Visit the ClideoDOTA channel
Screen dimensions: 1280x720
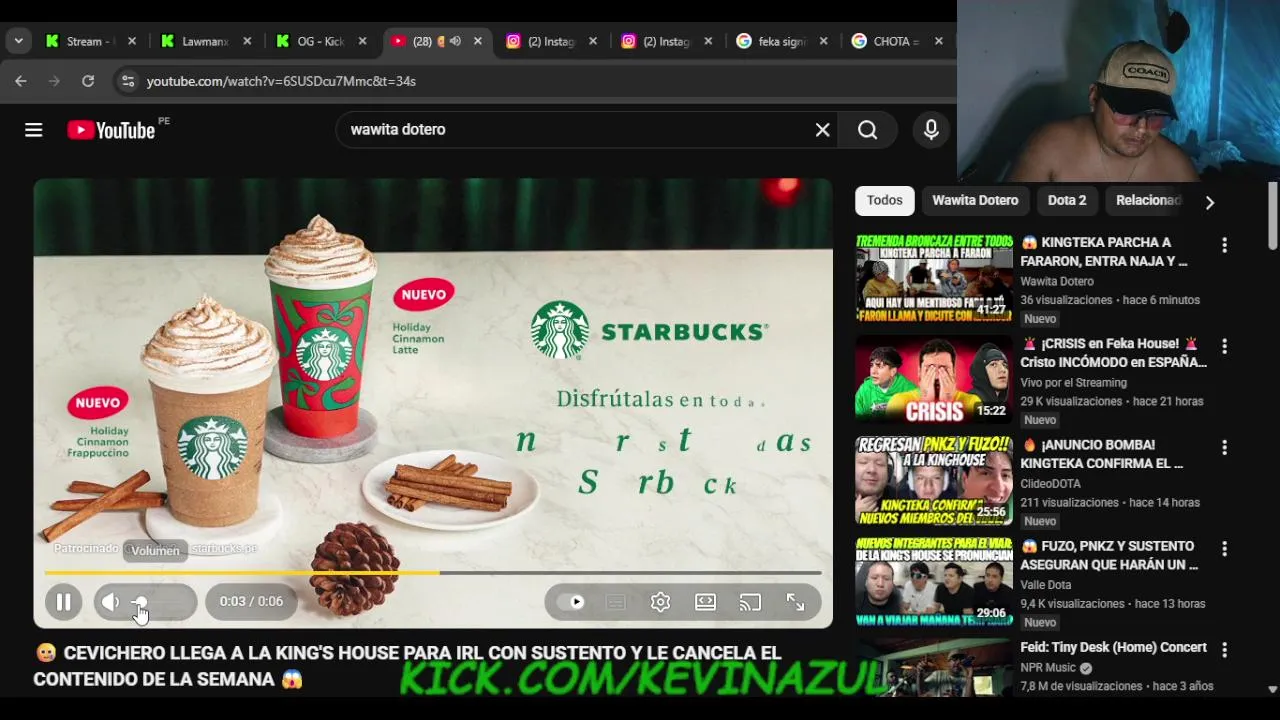(x=1050, y=483)
